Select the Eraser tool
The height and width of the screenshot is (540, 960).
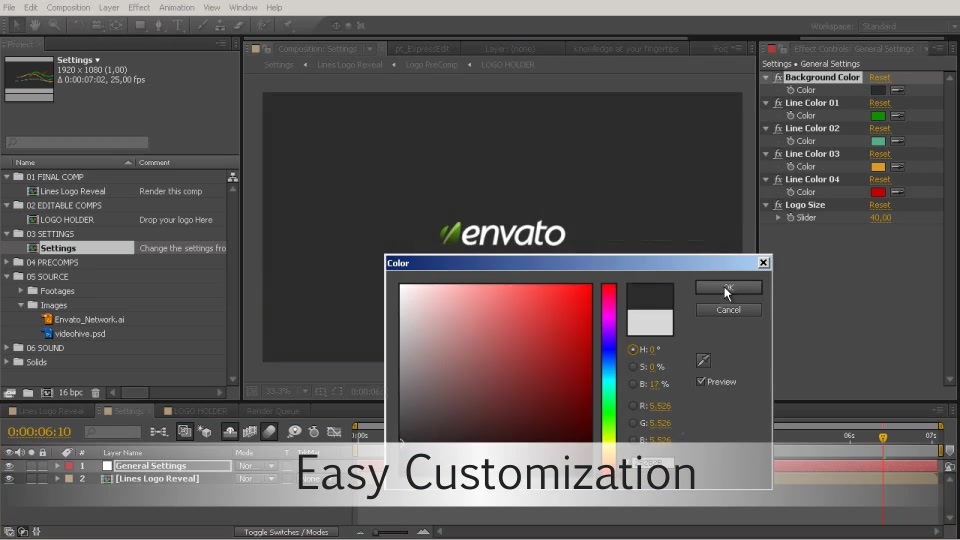pos(239,25)
